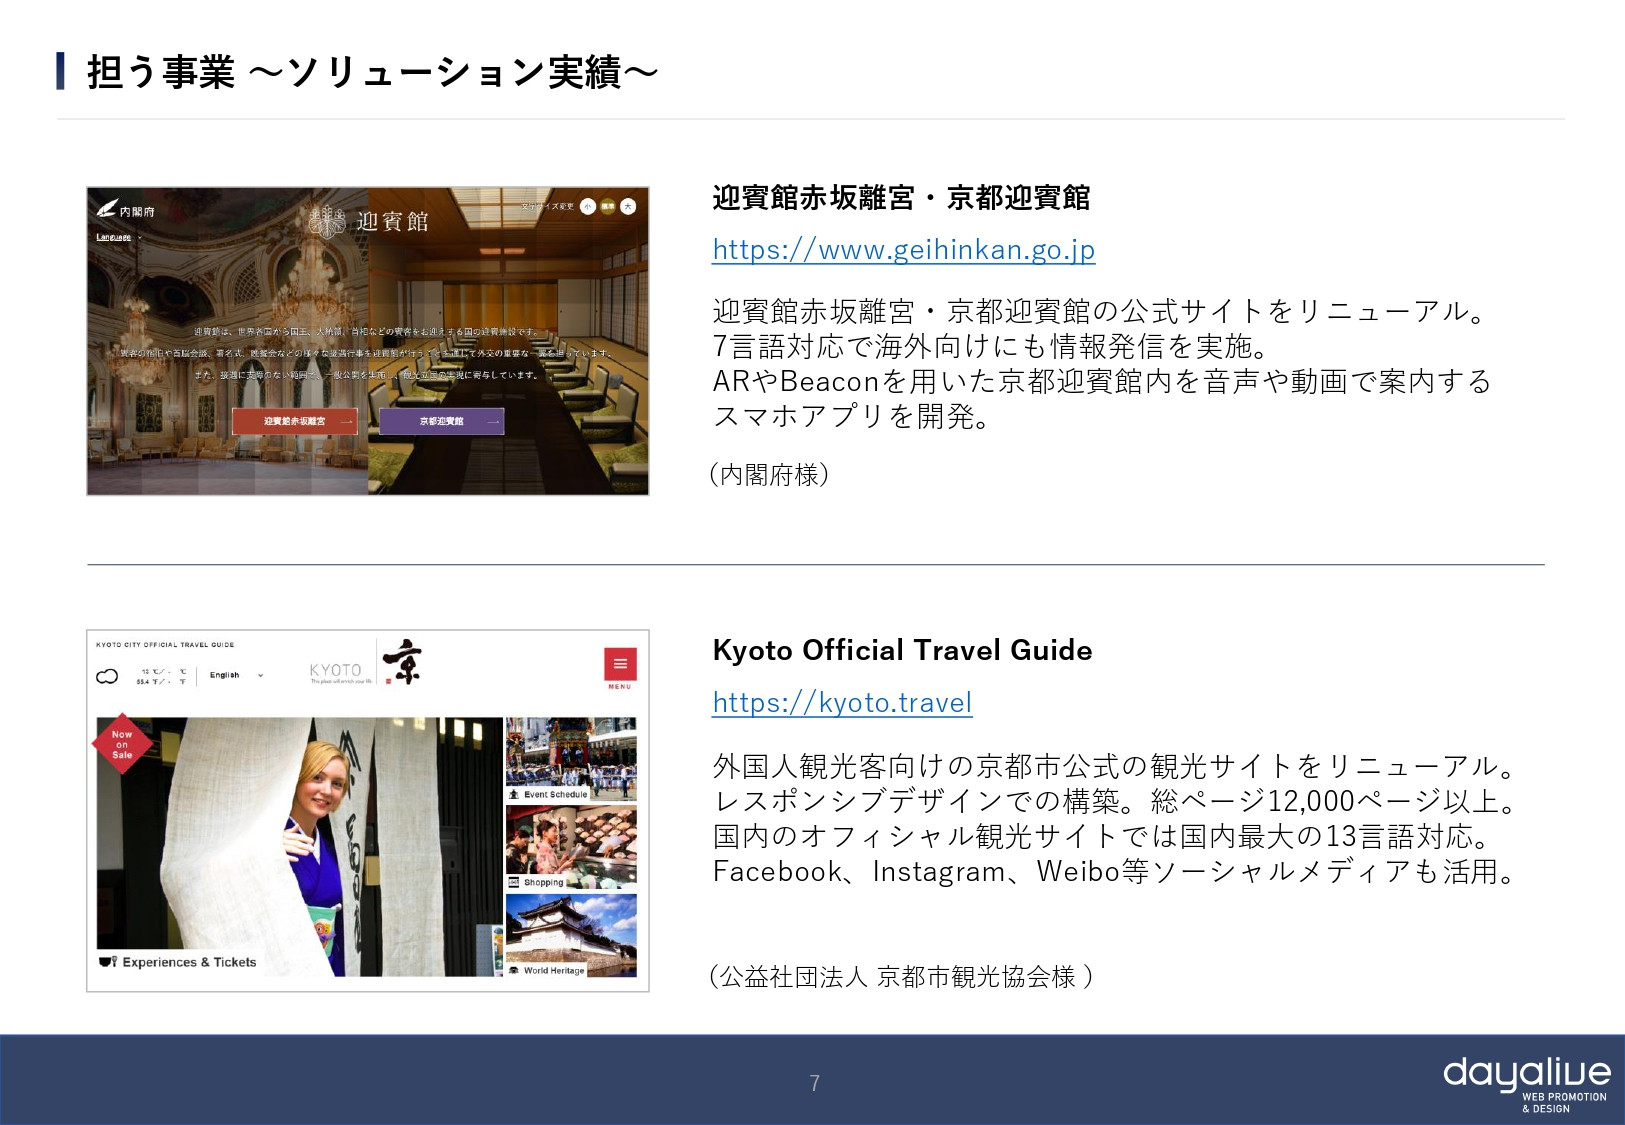Image resolution: width=1625 pixels, height=1125 pixels.
Task: Click the 迎賓館赤坂離宮 red button
Action: [x=294, y=421]
